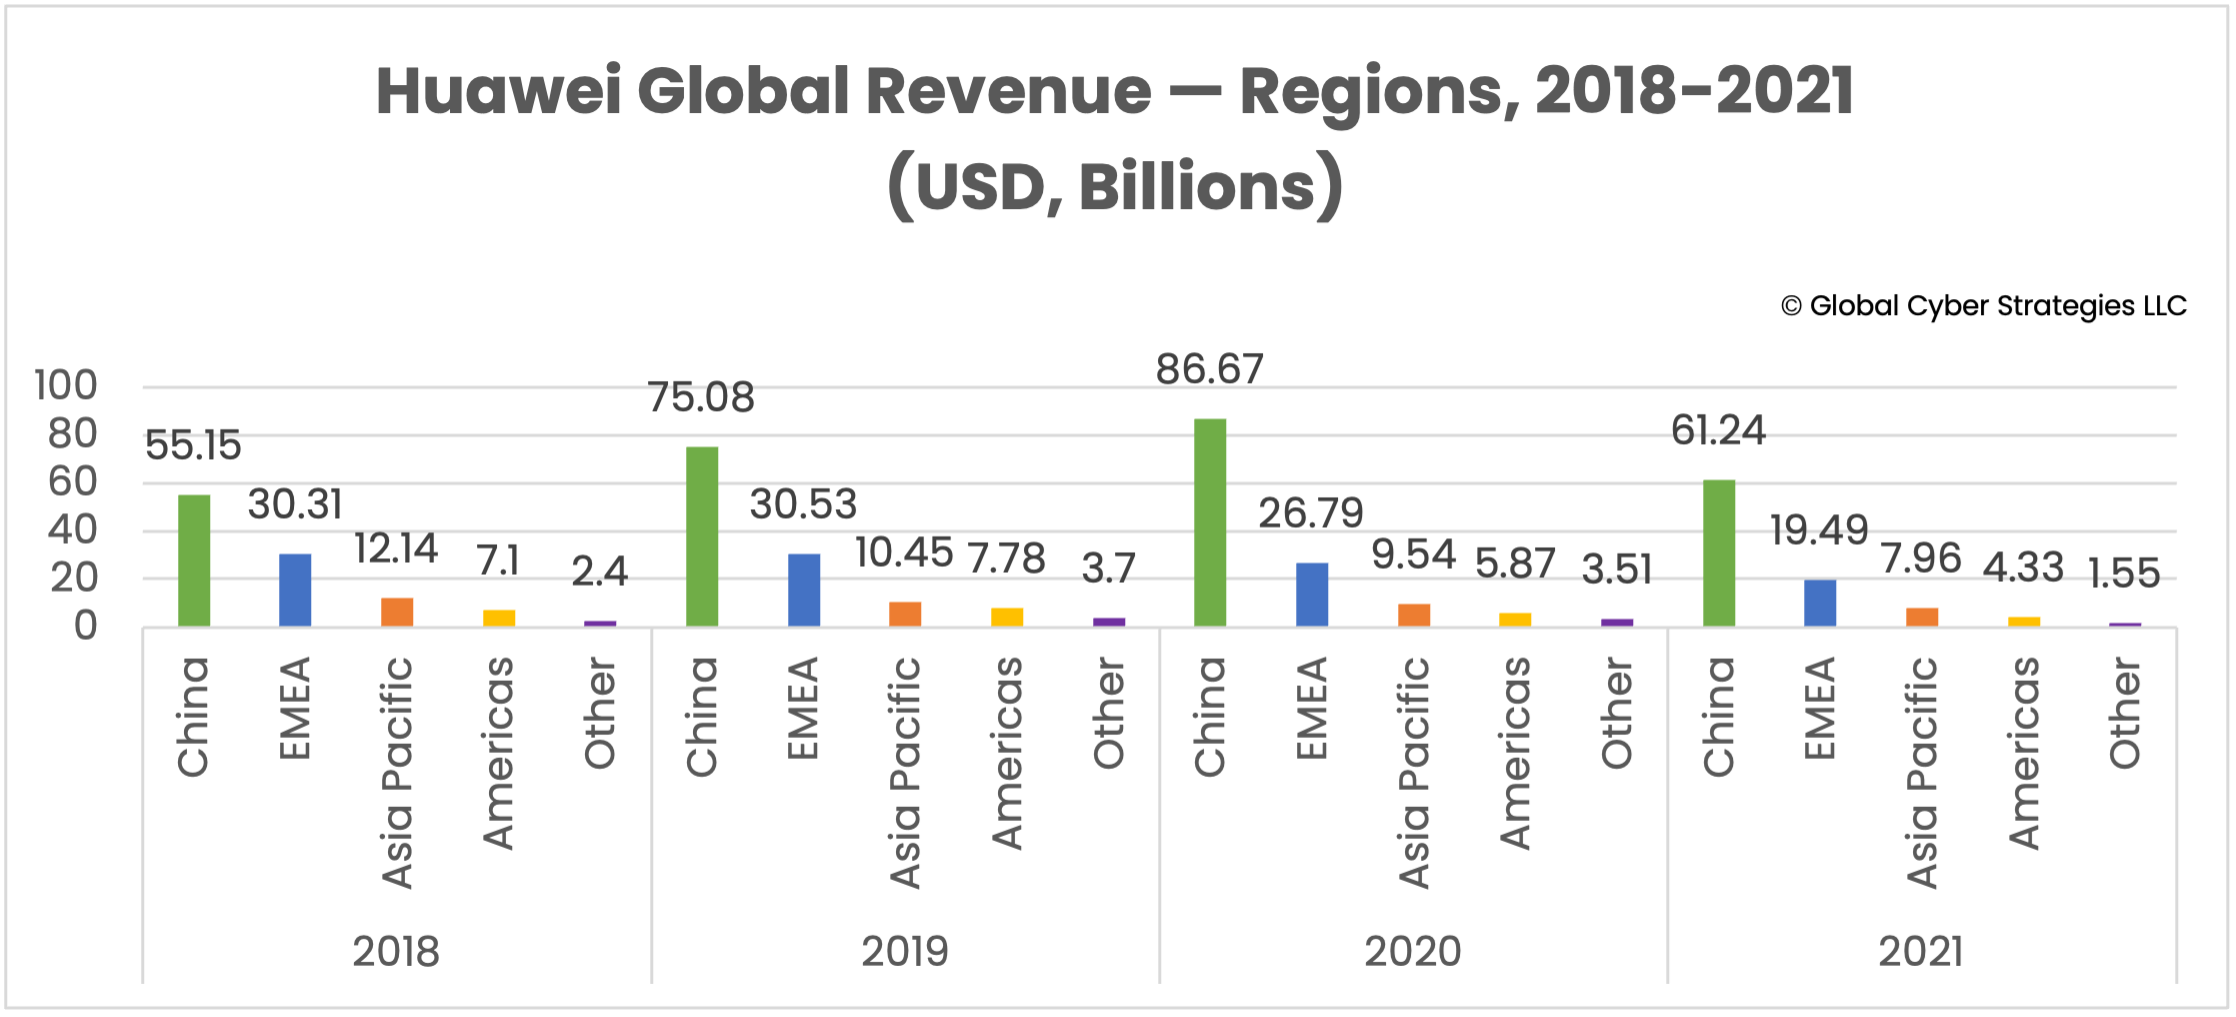The image size is (2236, 1017).
Task: Click the 2019 Americas yellow bar
Action: (1007, 617)
